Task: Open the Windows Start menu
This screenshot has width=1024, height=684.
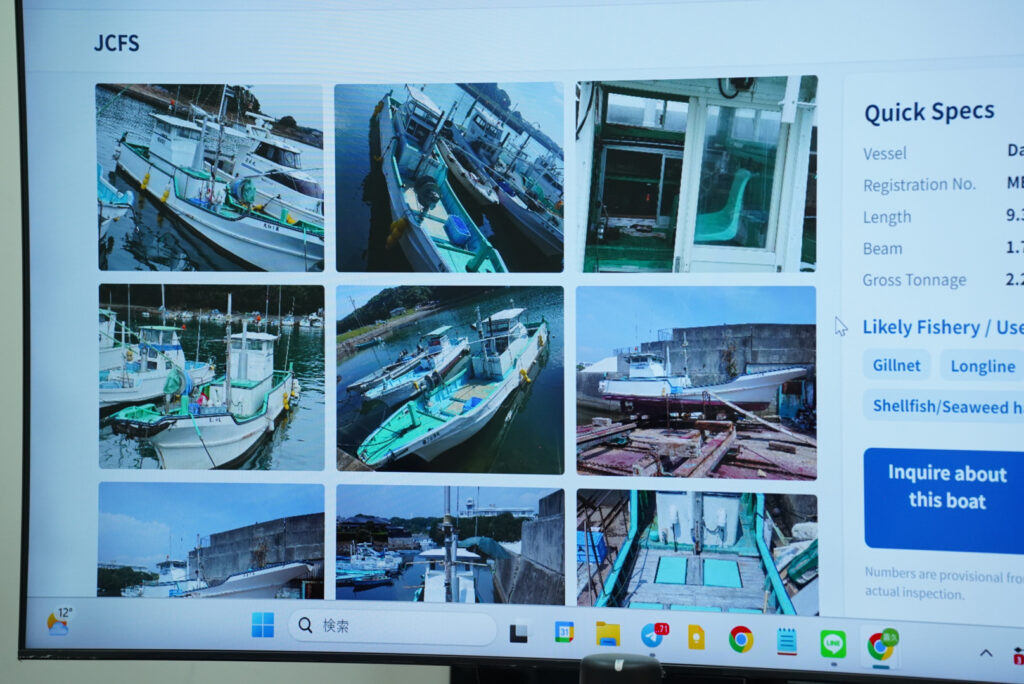Action: pyautogui.click(x=263, y=625)
